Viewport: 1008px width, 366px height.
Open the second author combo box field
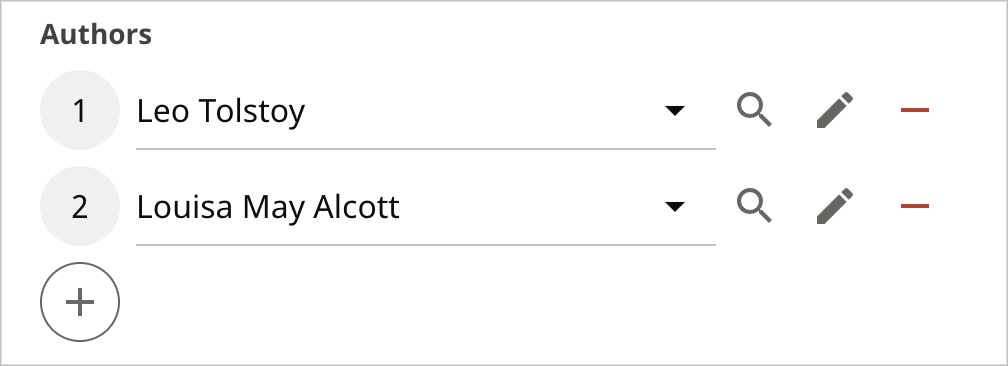click(426, 206)
